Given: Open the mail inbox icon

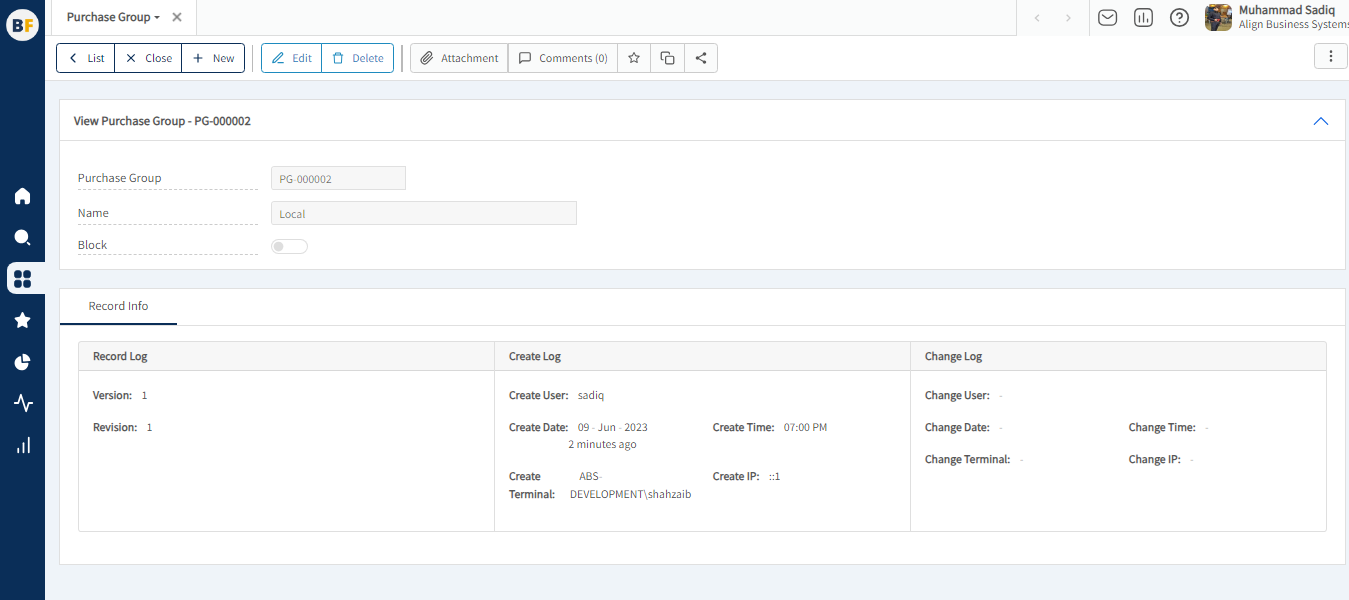Looking at the screenshot, I should click(x=1107, y=18).
